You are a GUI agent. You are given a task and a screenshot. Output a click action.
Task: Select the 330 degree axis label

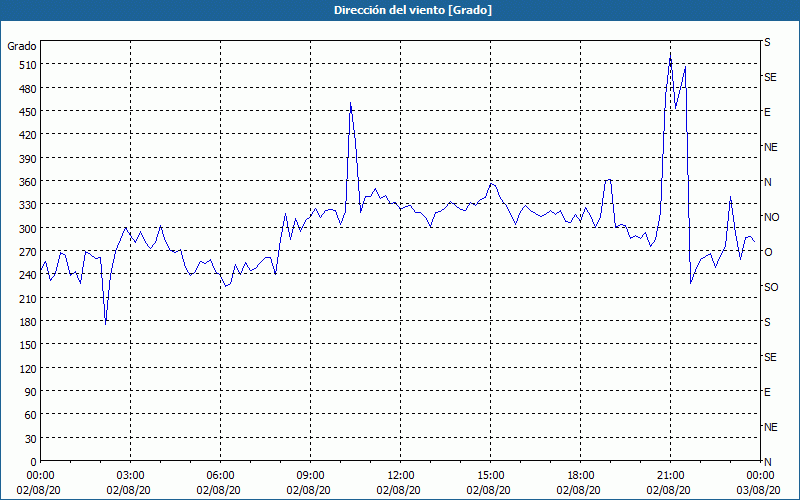click(x=28, y=205)
